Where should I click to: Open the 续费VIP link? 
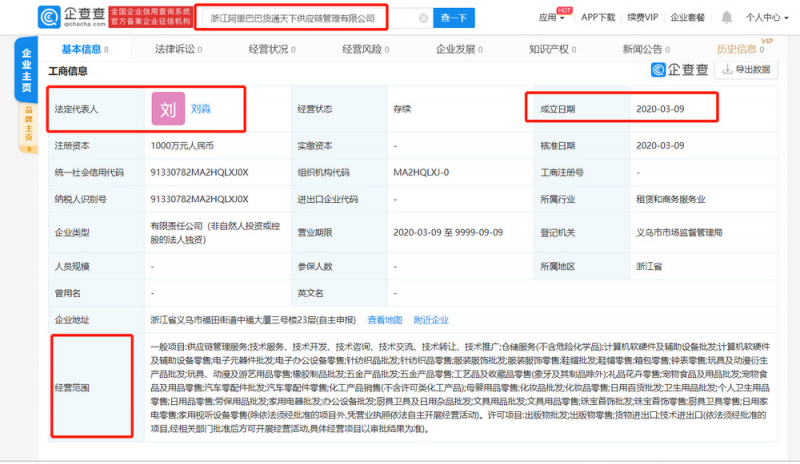click(x=642, y=17)
